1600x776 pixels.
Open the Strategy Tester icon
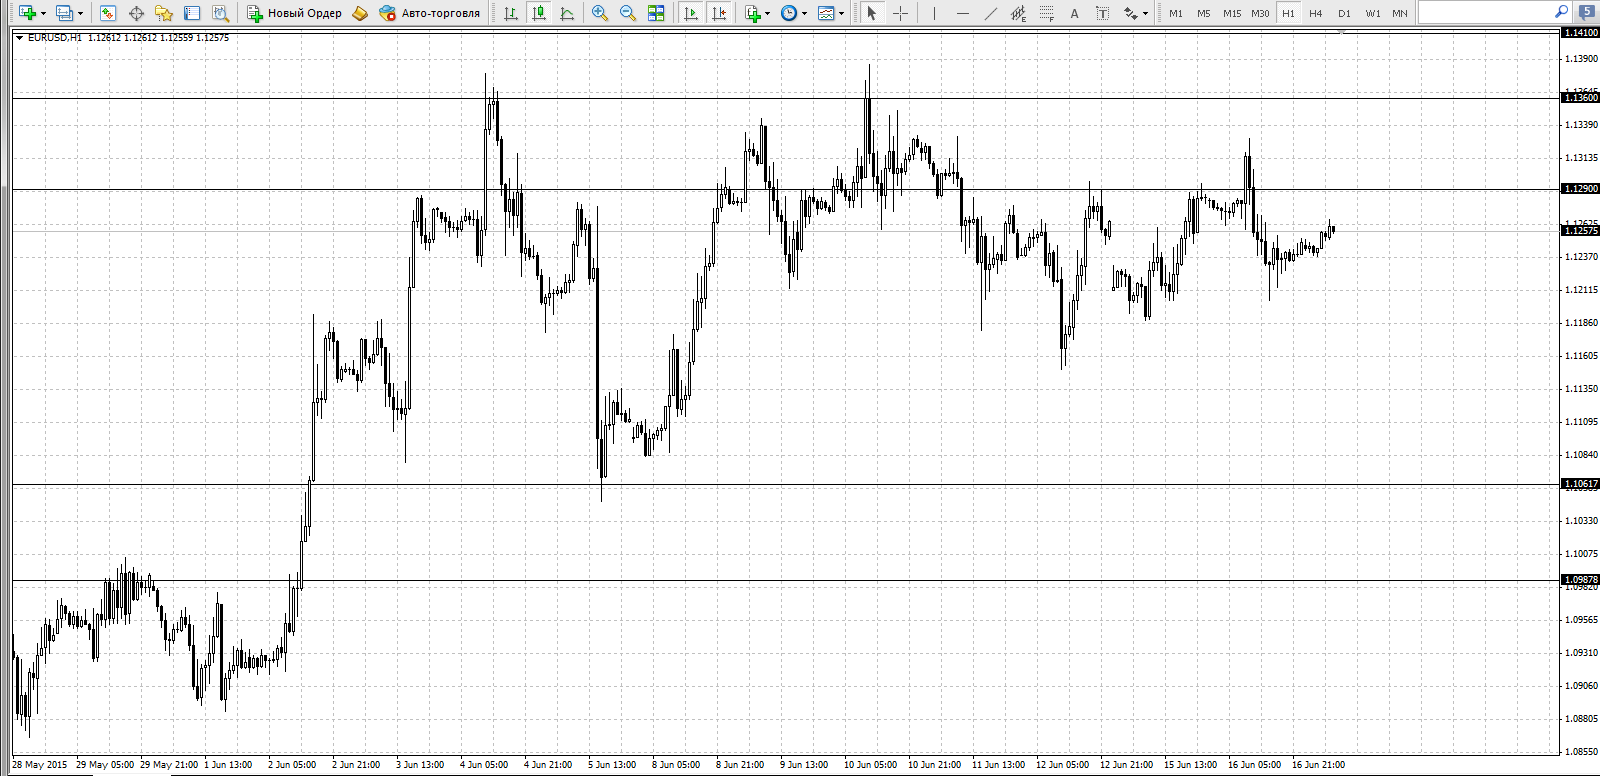220,13
